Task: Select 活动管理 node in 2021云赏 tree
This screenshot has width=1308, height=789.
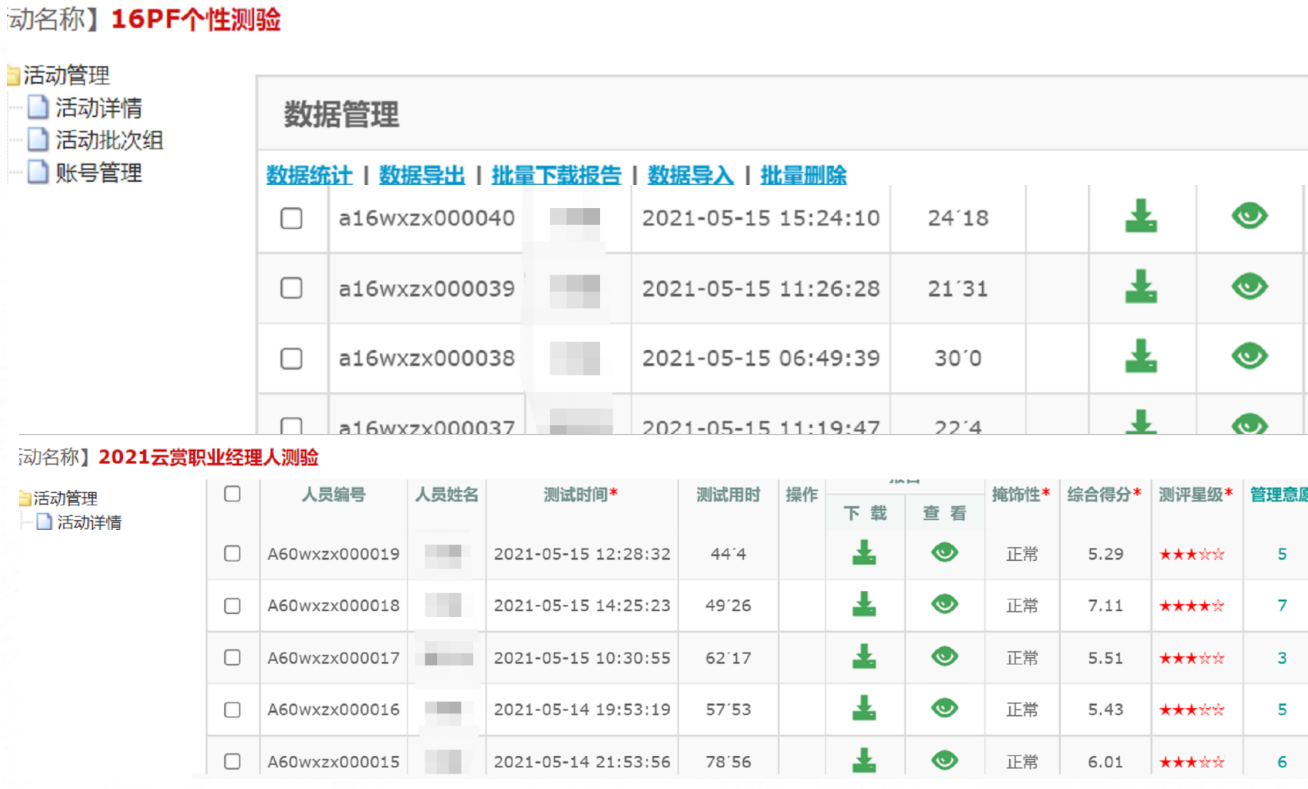Action: tap(66, 498)
